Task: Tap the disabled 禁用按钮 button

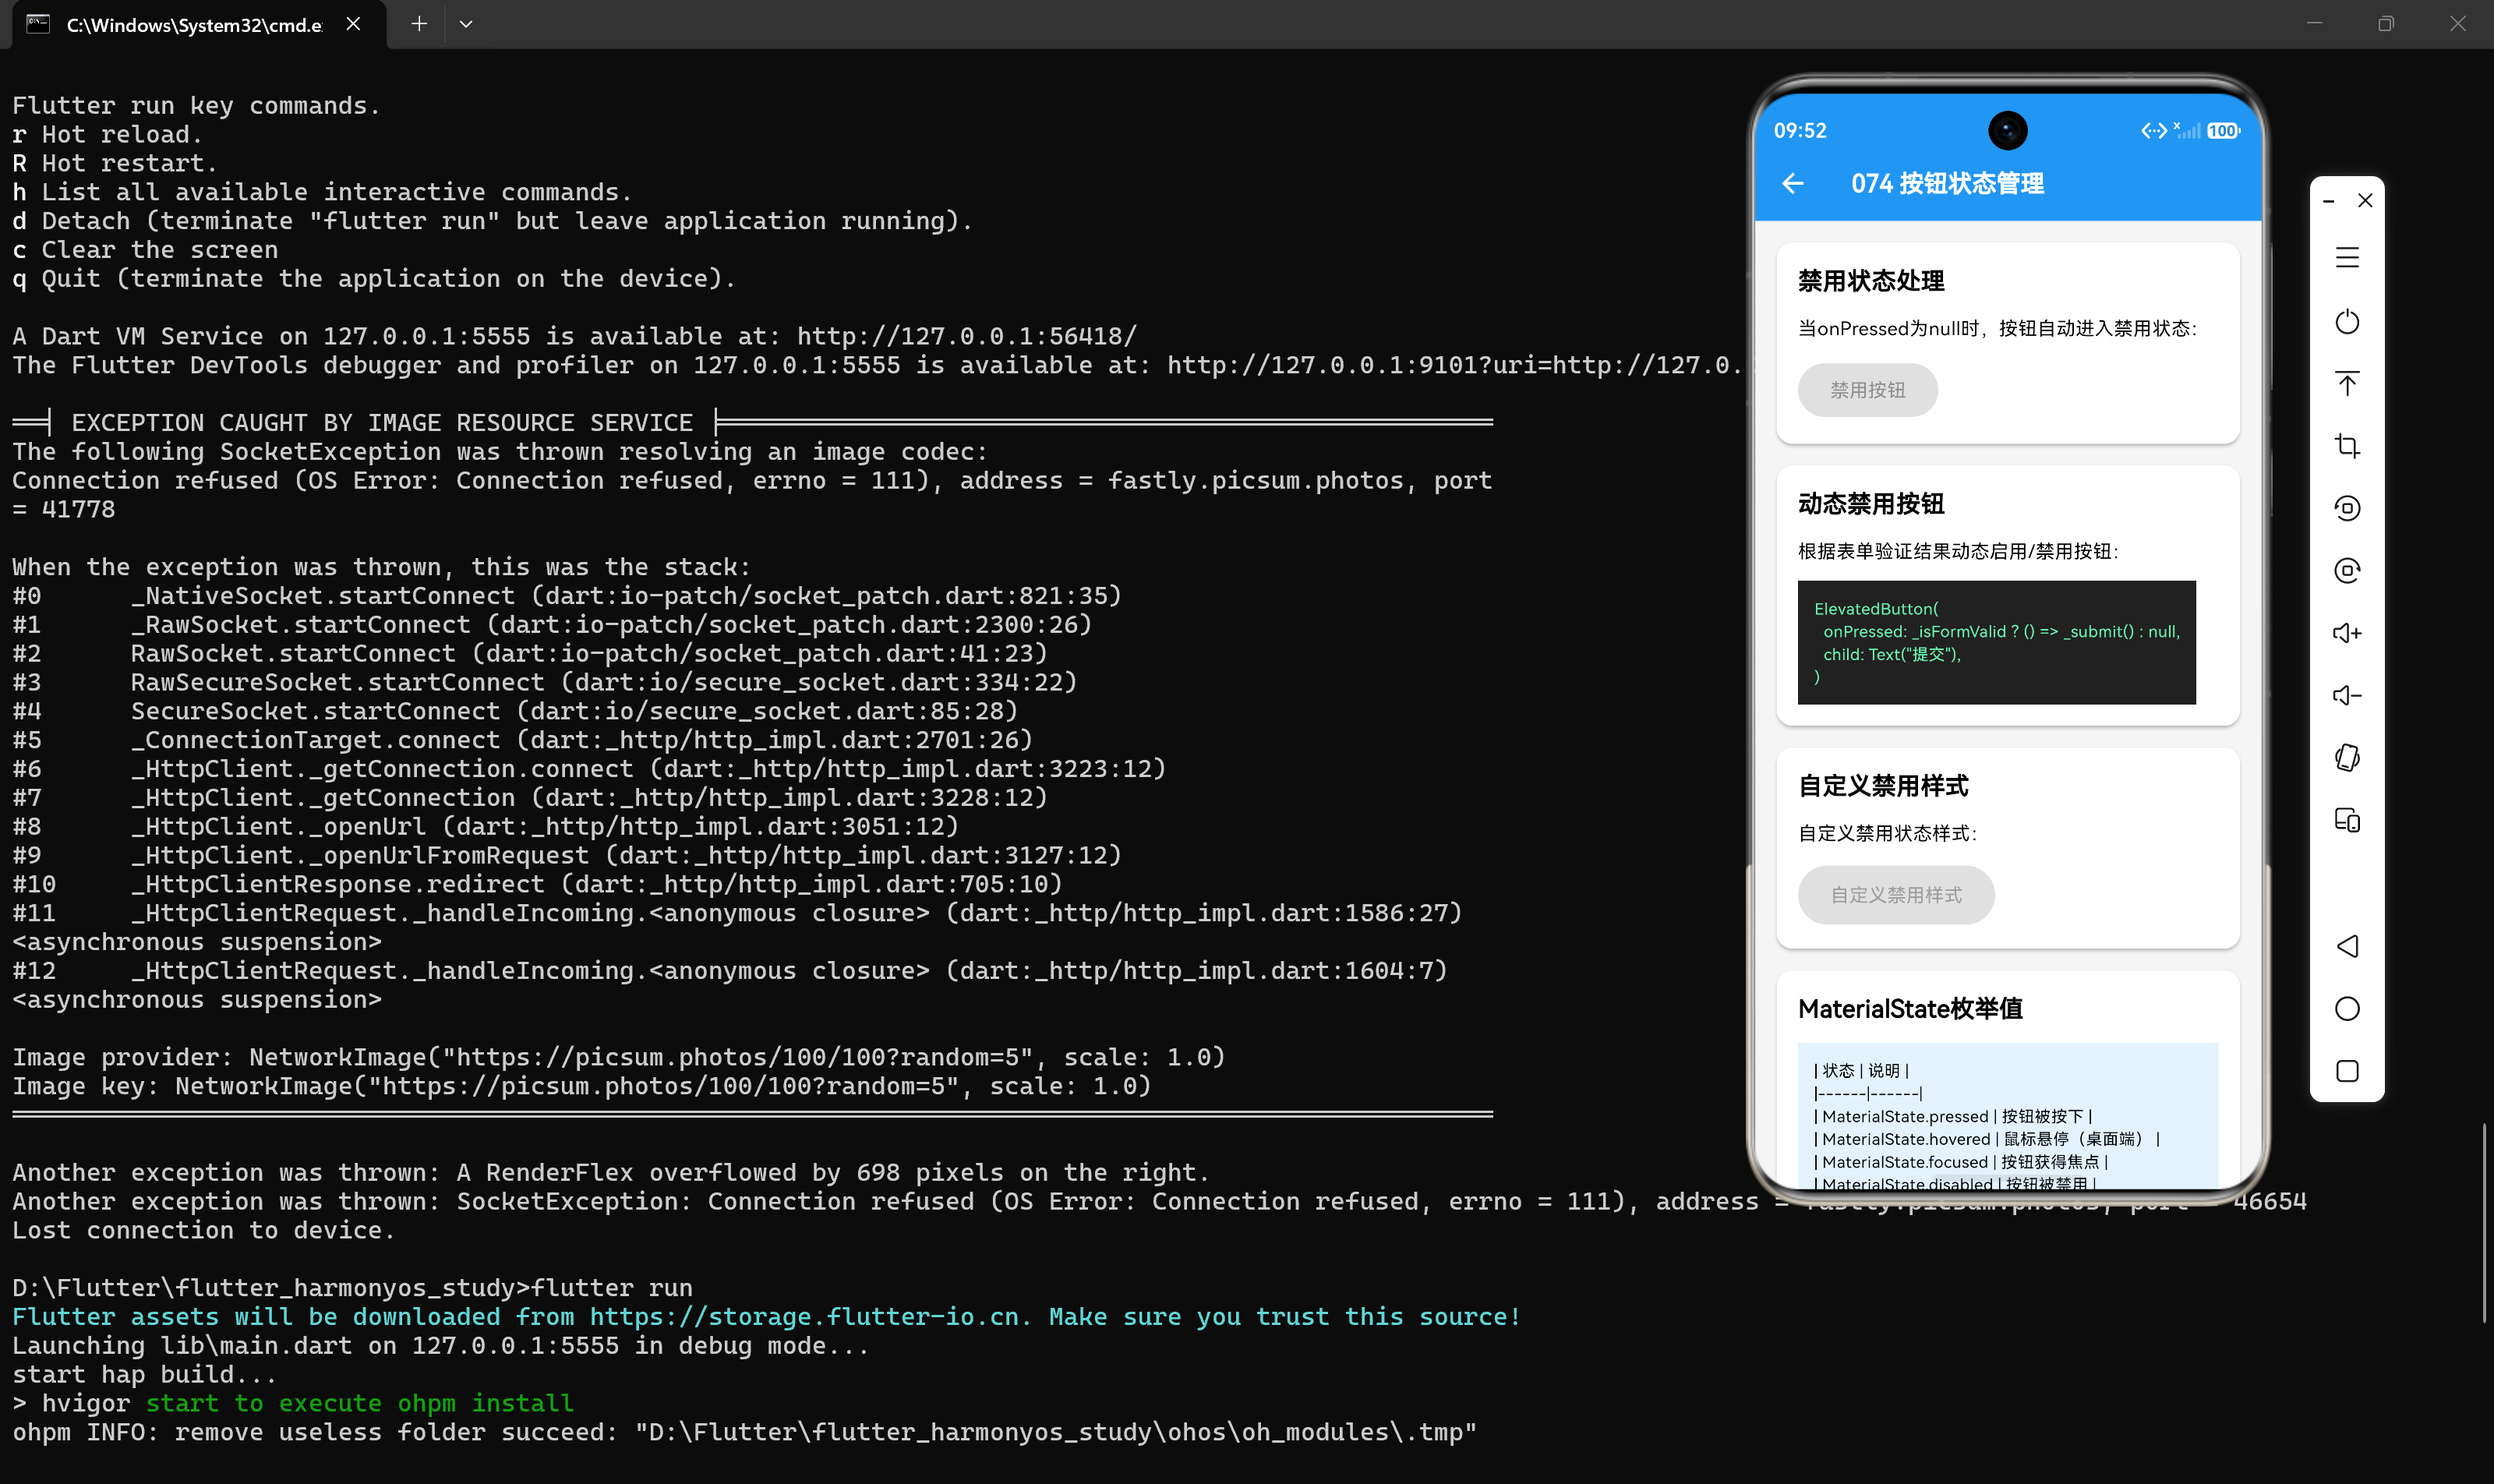Action: 1867,390
